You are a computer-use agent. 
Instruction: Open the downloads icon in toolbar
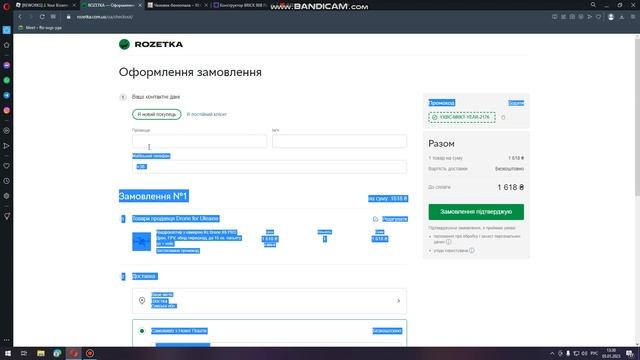pyautogui.click(x=622, y=17)
